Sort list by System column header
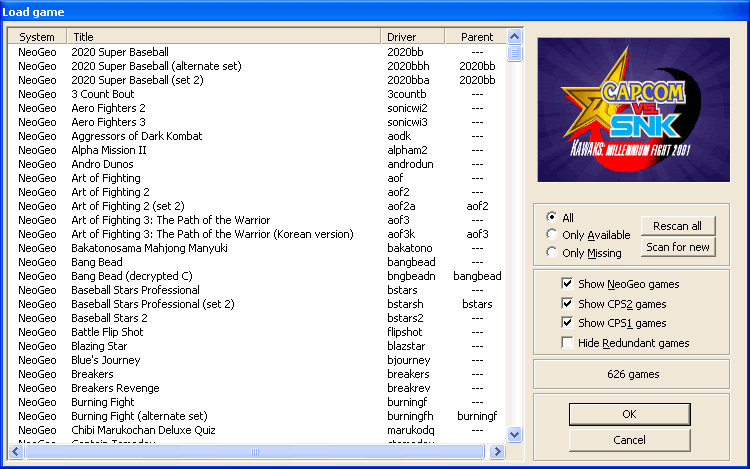This screenshot has width=750, height=469. tap(37, 37)
